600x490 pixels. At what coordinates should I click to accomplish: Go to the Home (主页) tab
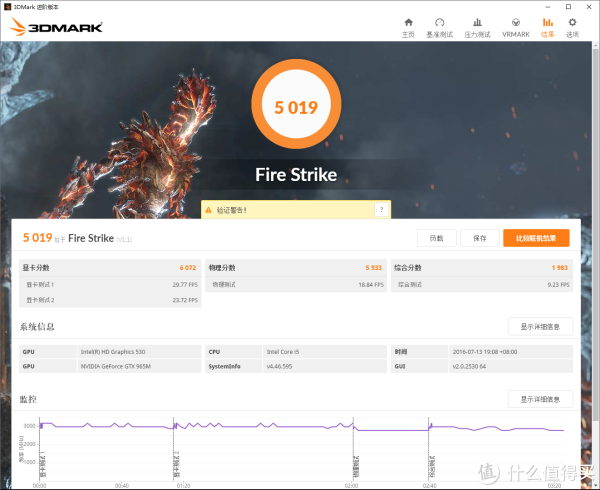[408, 28]
